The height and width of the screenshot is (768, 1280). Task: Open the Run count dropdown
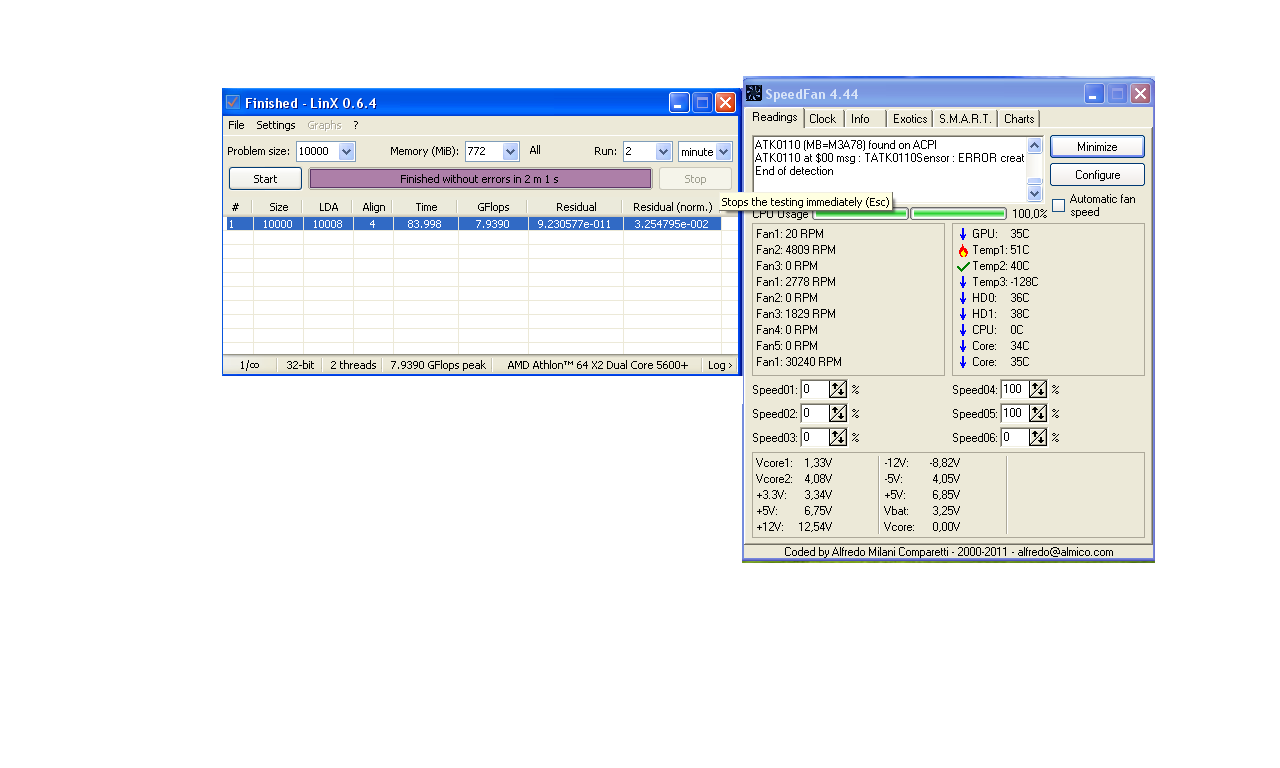[x=663, y=152]
